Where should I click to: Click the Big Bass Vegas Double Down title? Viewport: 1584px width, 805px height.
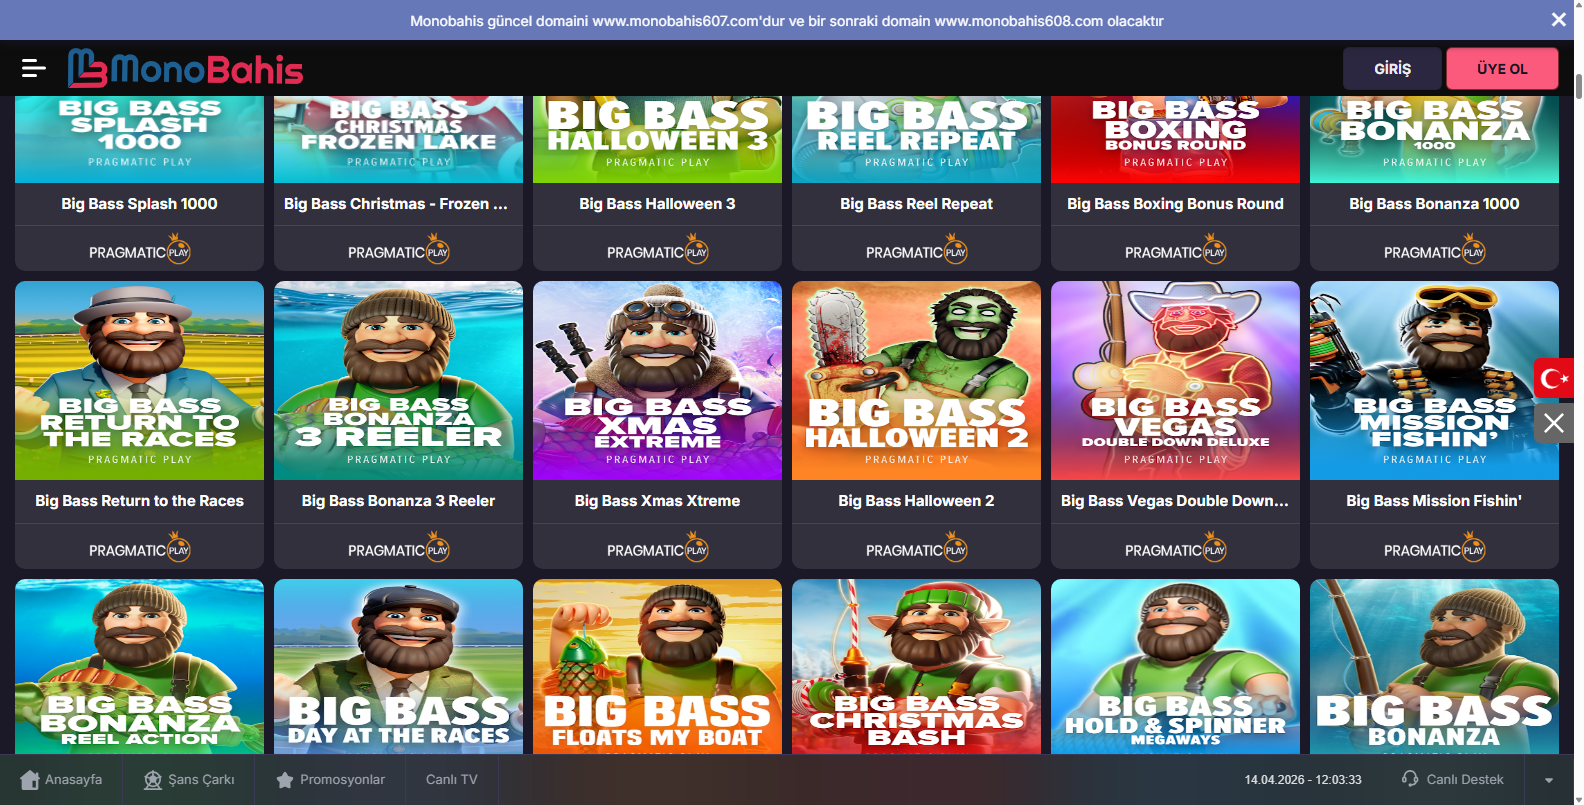coord(1175,501)
